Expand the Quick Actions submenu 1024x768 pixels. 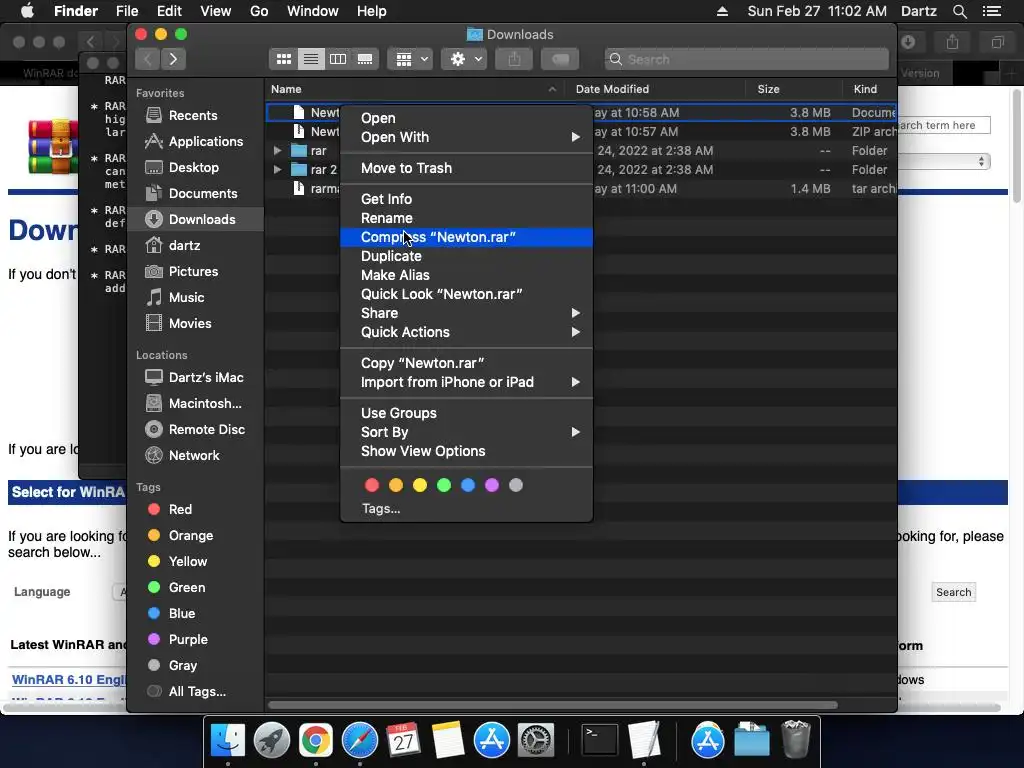(x=466, y=332)
